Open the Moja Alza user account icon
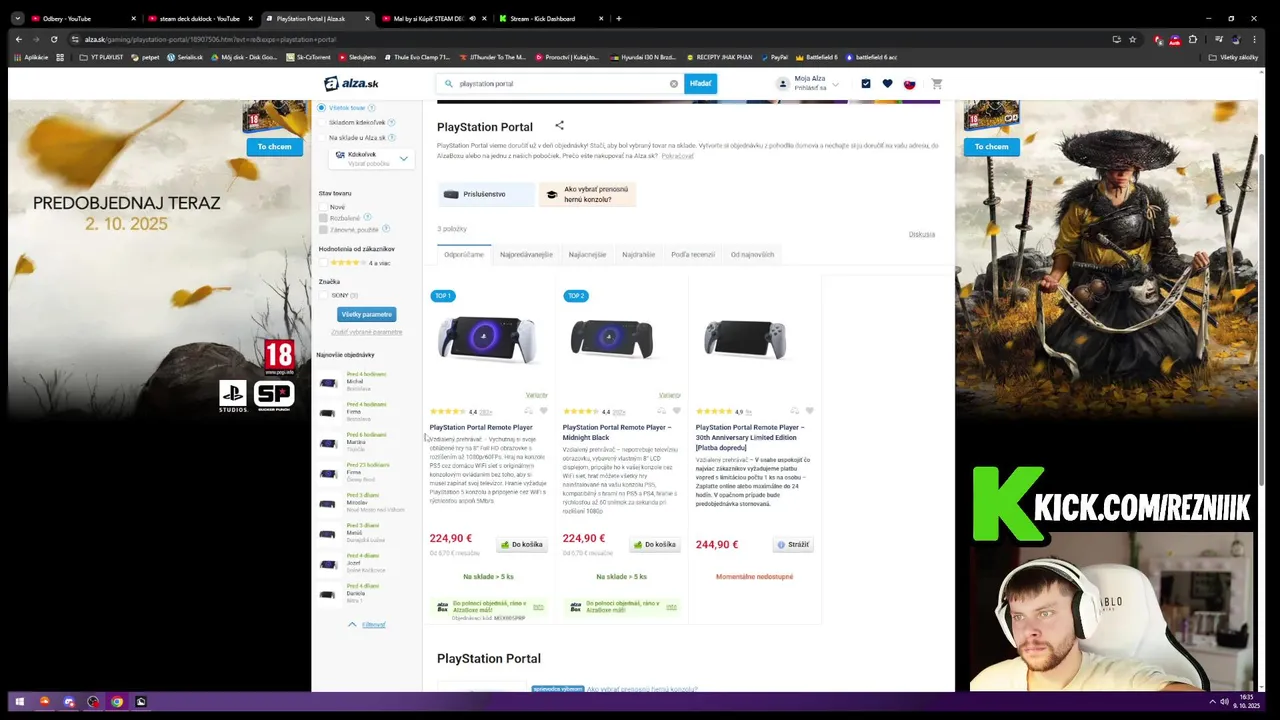Screen dimensions: 1280x720 (x=783, y=84)
